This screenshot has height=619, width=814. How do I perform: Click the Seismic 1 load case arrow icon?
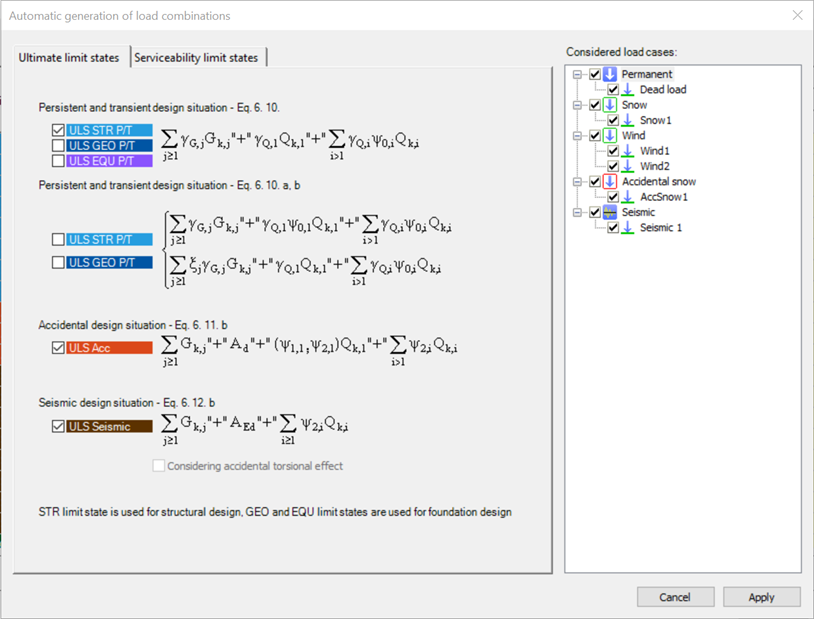(x=628, y=227)
